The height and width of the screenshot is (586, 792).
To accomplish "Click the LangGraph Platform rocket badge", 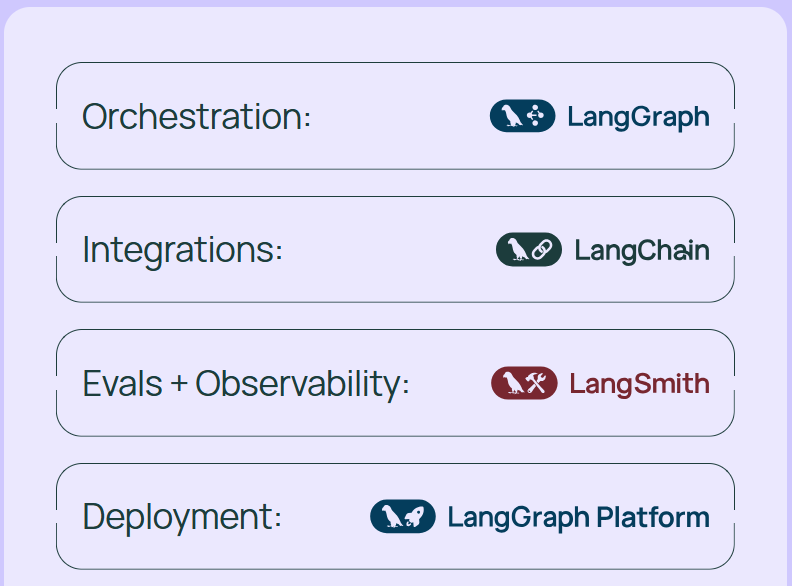I will pyautogui.click(x=403, y=516).
